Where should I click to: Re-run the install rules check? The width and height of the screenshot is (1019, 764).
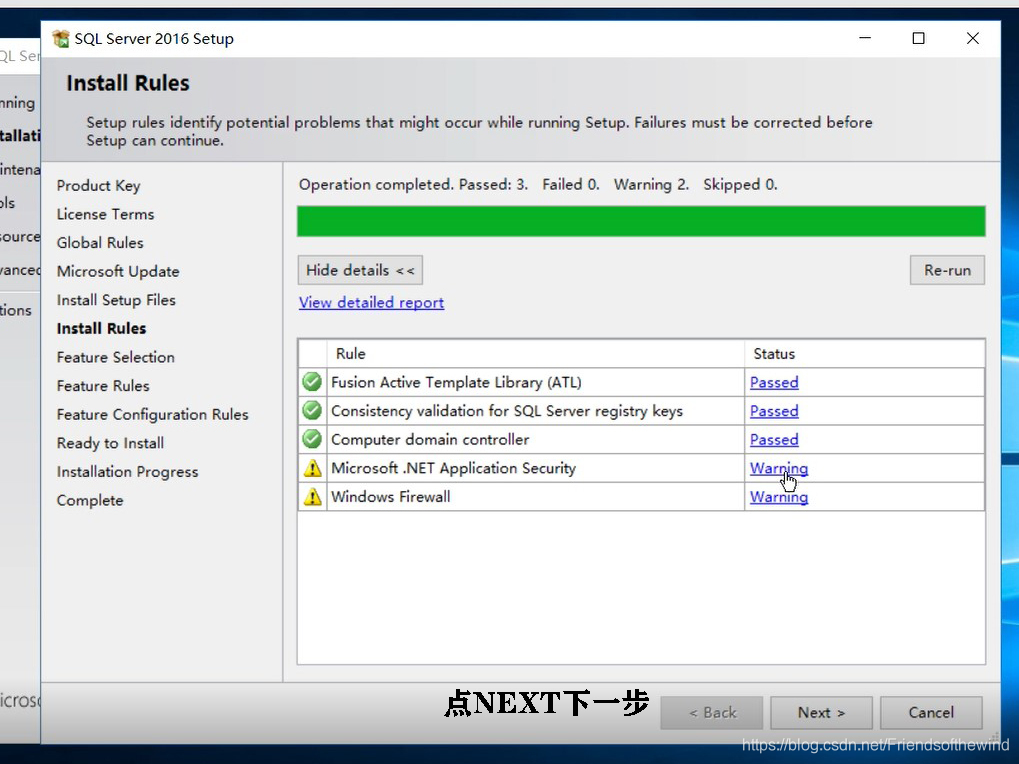[x=947, y=270]
